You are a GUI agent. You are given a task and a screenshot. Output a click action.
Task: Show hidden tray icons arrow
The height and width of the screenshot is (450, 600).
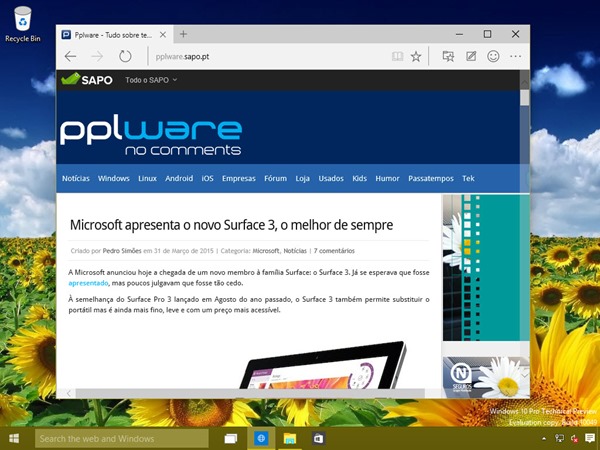tap(544, 439)
